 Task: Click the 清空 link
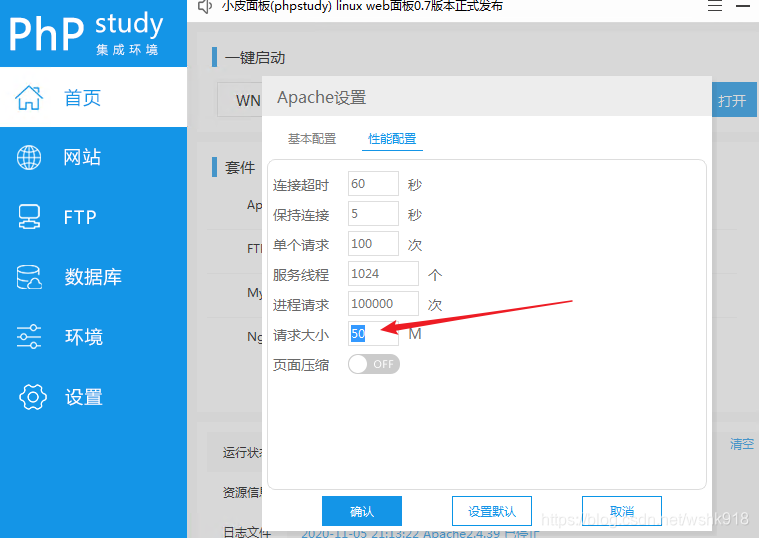[742, 444]
